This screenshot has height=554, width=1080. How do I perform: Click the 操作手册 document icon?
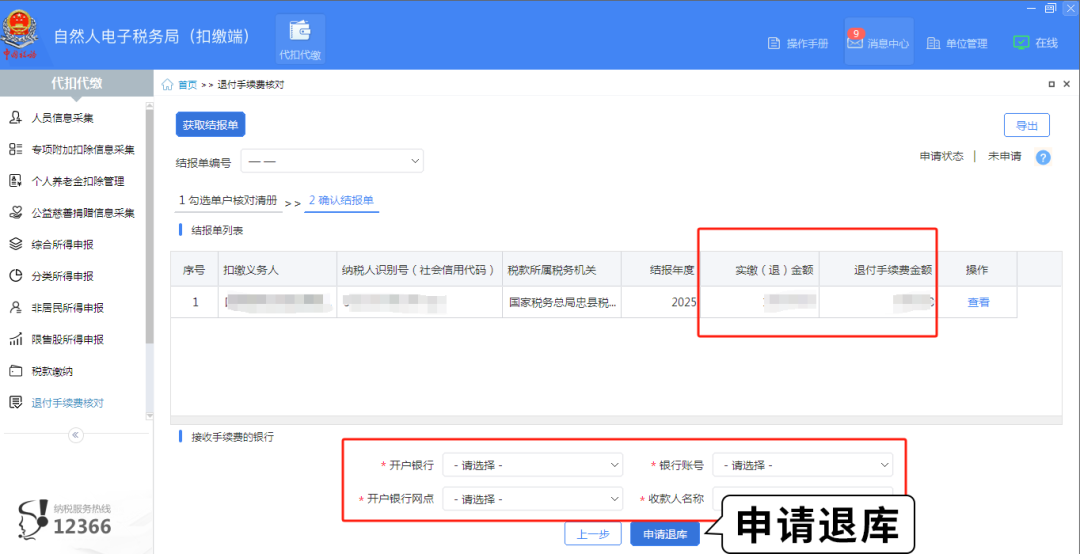(x=773, y=43)
